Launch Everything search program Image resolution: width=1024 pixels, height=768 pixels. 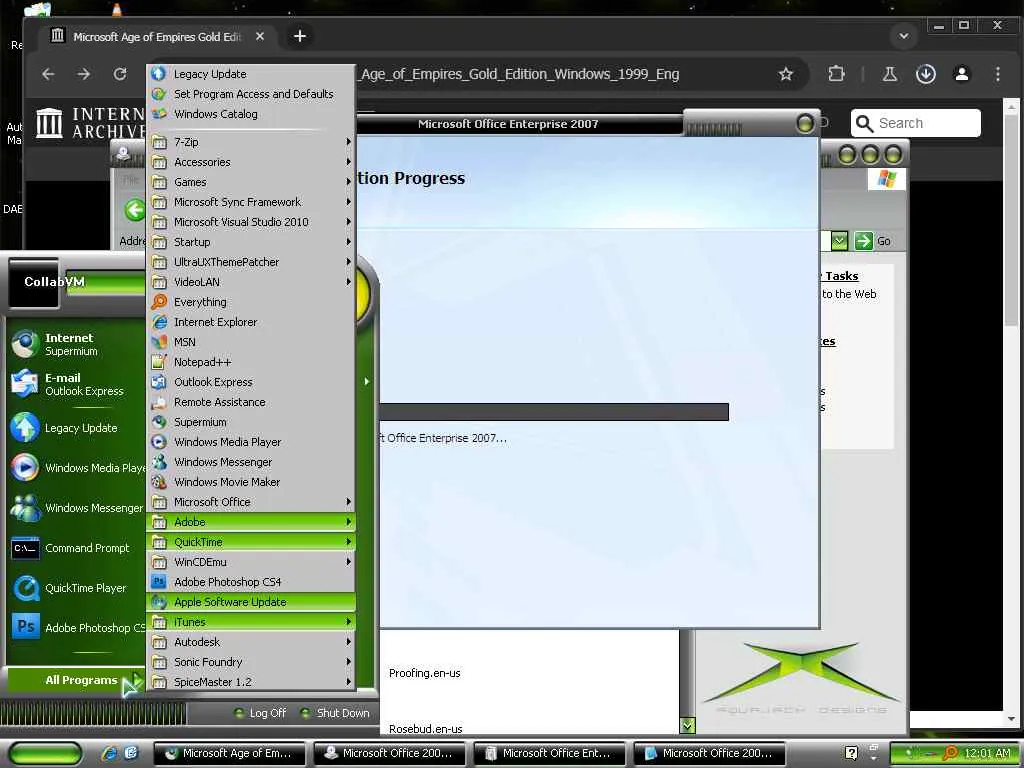tap(251, 302)
